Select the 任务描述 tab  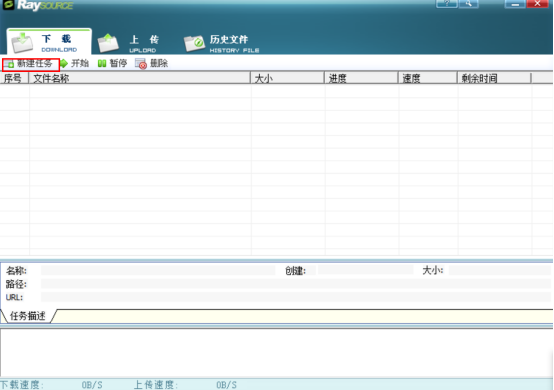click(28, 316)
